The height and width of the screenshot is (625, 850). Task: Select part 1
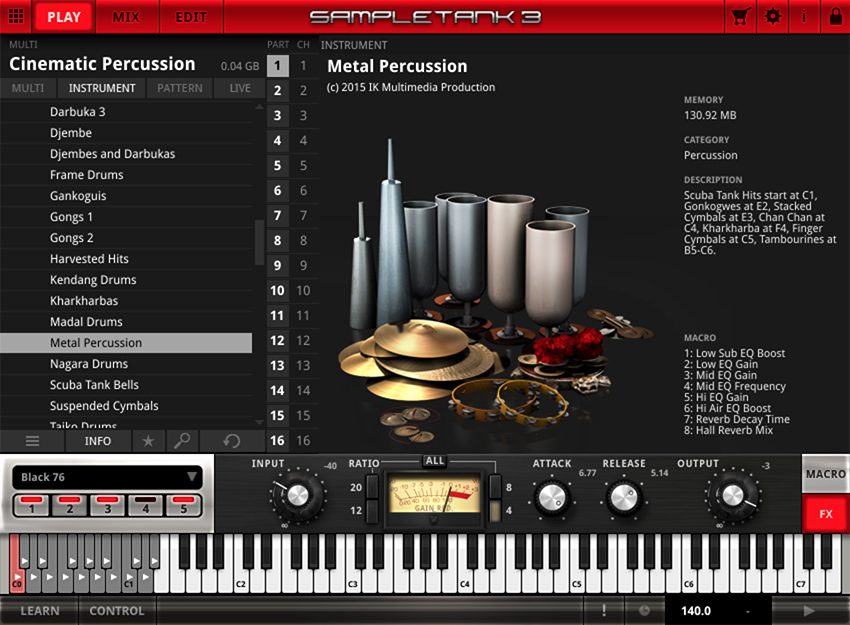(278, 66)
